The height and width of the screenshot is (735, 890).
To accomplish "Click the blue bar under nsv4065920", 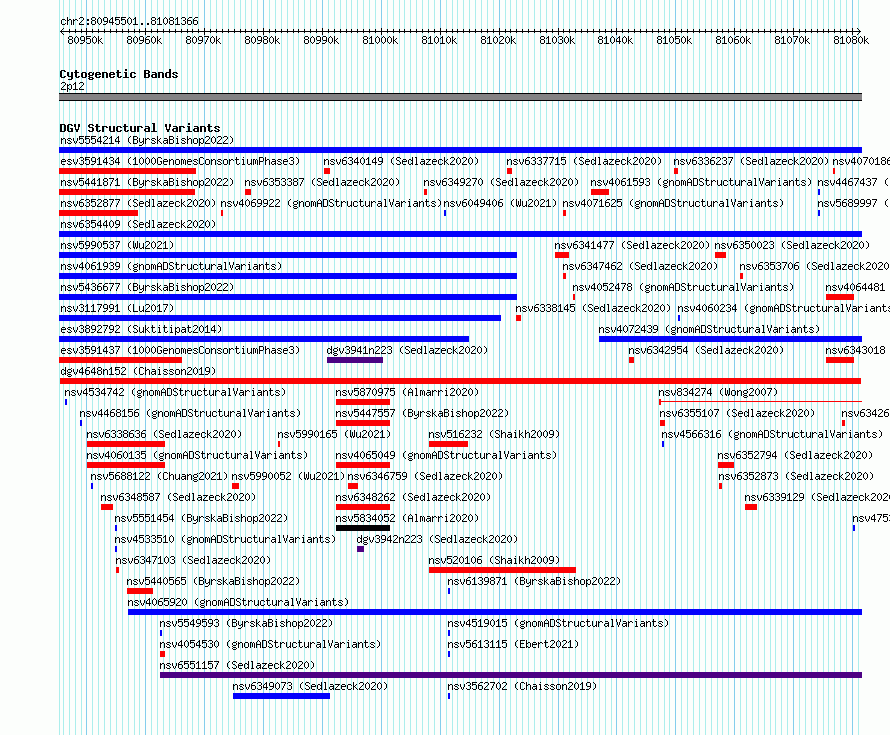I will click(x=495, y=612).
